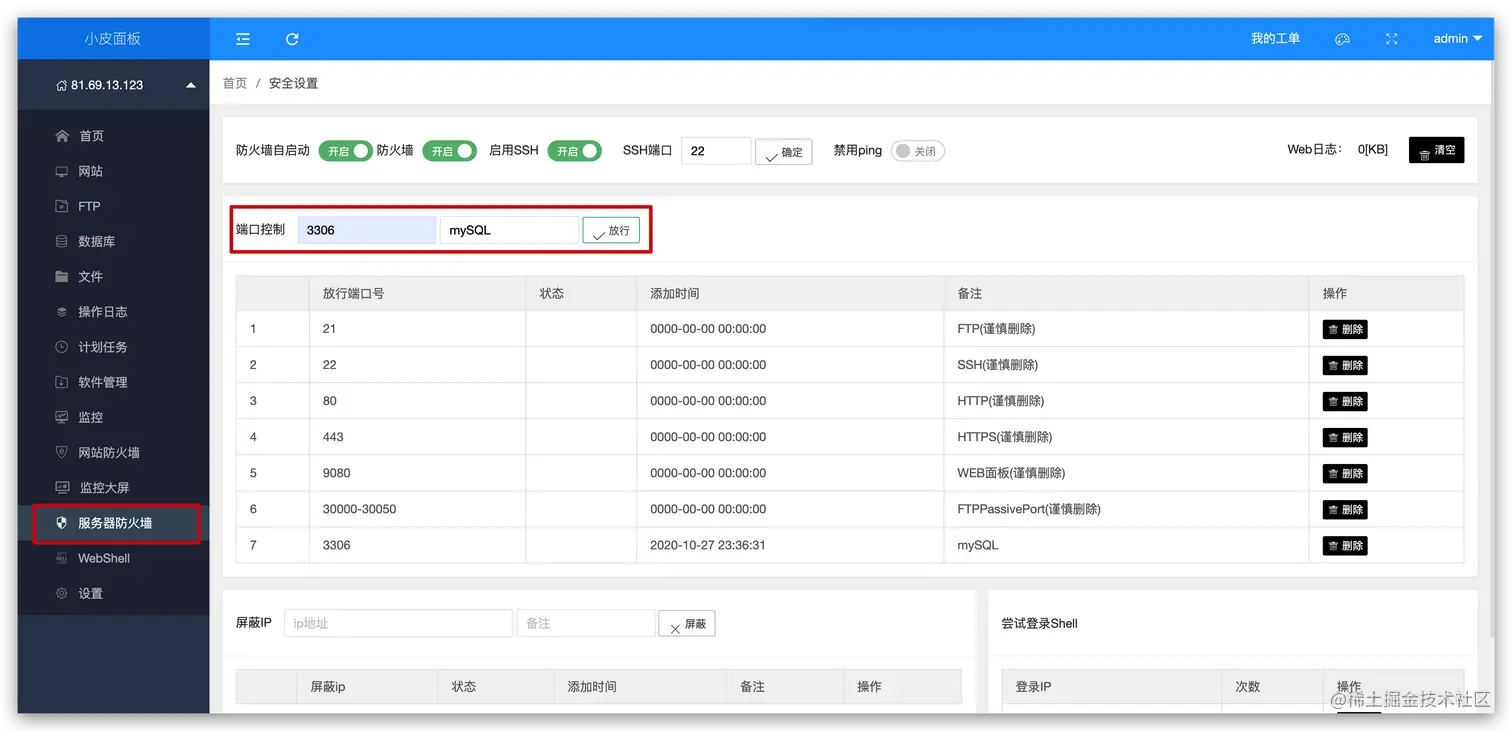Delete the mySQL port 3306 rule
This screenshot has height=731, width=1512.
click(x=1345, y=545)
